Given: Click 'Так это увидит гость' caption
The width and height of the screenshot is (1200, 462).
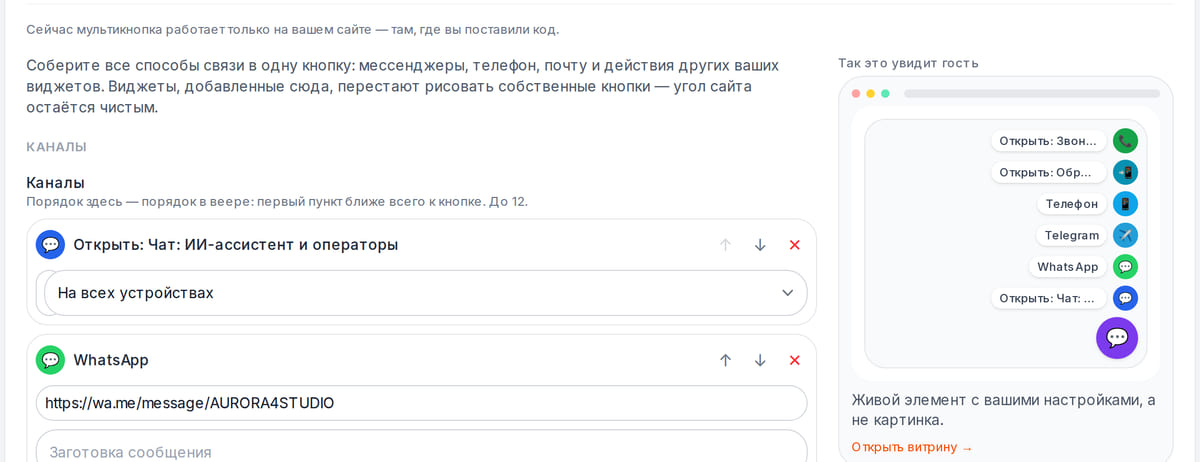Looking at the screenshot, I should 908,63.
